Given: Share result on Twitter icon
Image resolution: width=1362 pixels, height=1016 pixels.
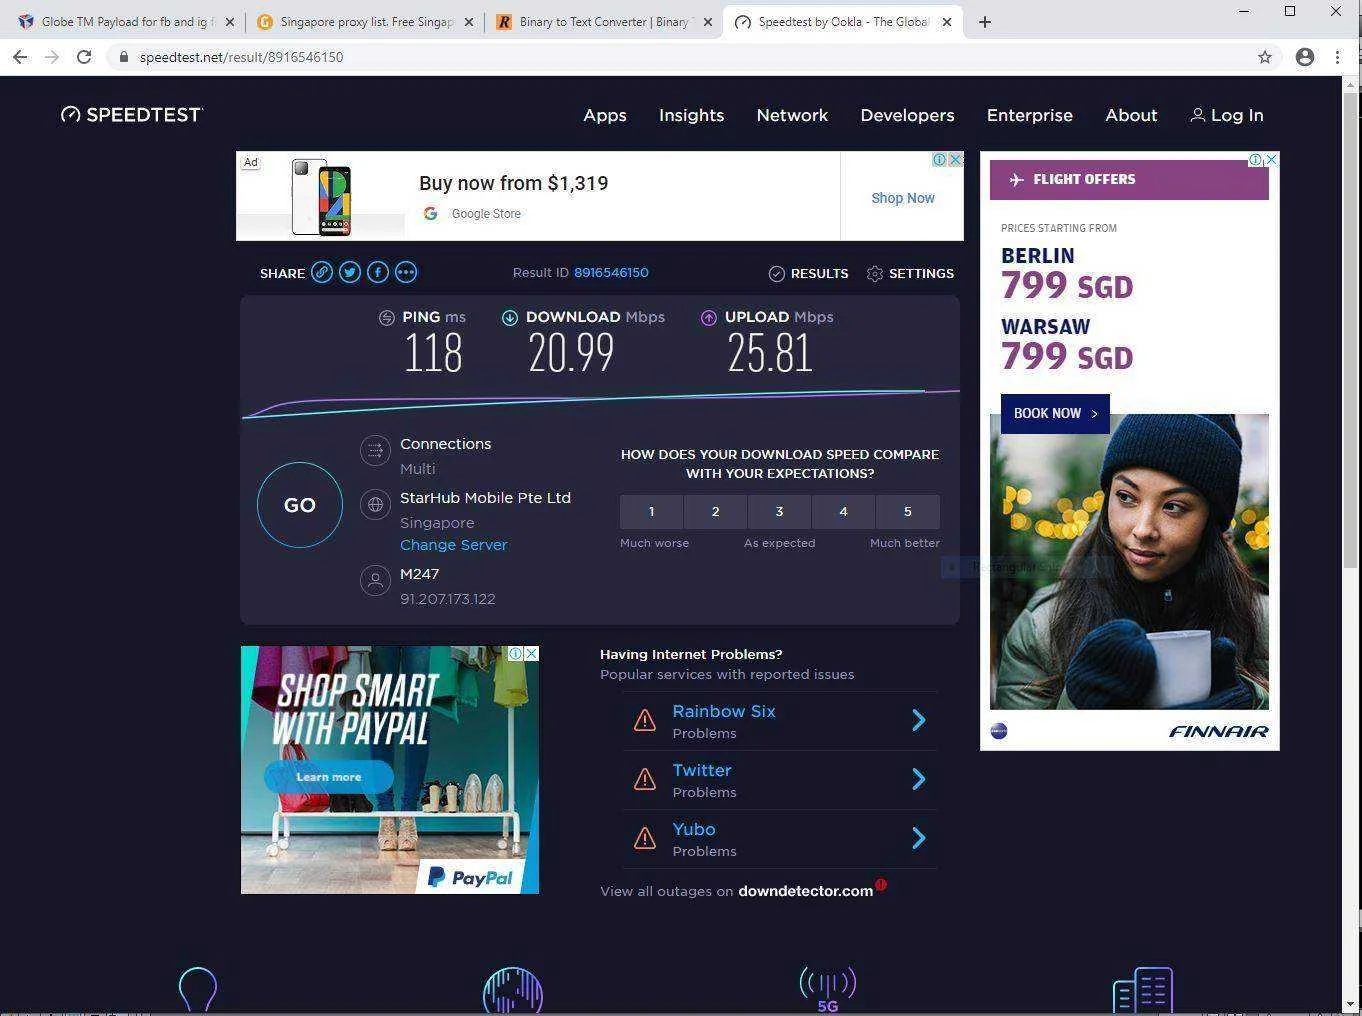Looking at the screenshot, I should [350, 272].
